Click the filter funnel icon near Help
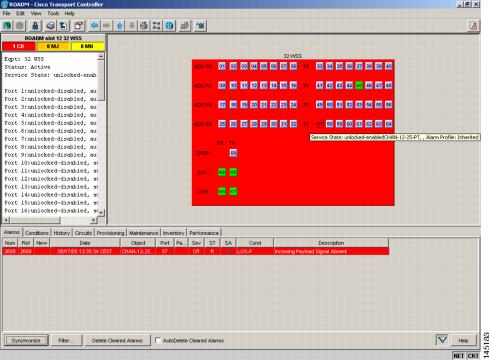This screenshot has height=360, width=489. (442, 340)
